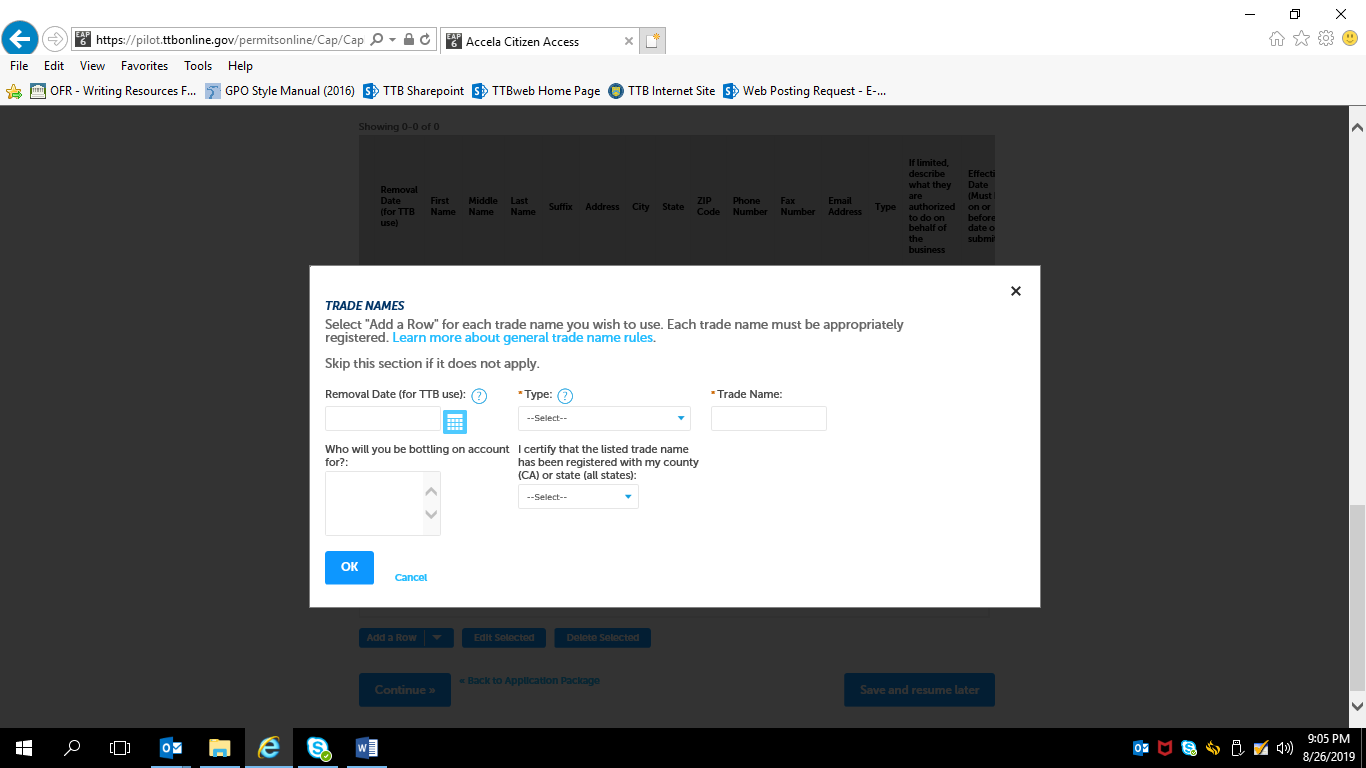
Task: Click the Delete Selected button
Action: 603,638
